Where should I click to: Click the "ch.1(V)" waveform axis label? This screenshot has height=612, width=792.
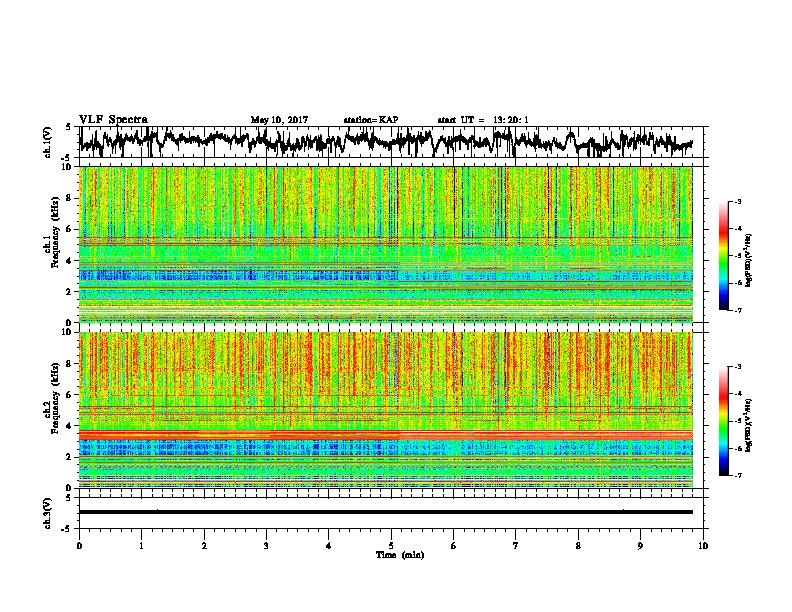coord(48,142)
